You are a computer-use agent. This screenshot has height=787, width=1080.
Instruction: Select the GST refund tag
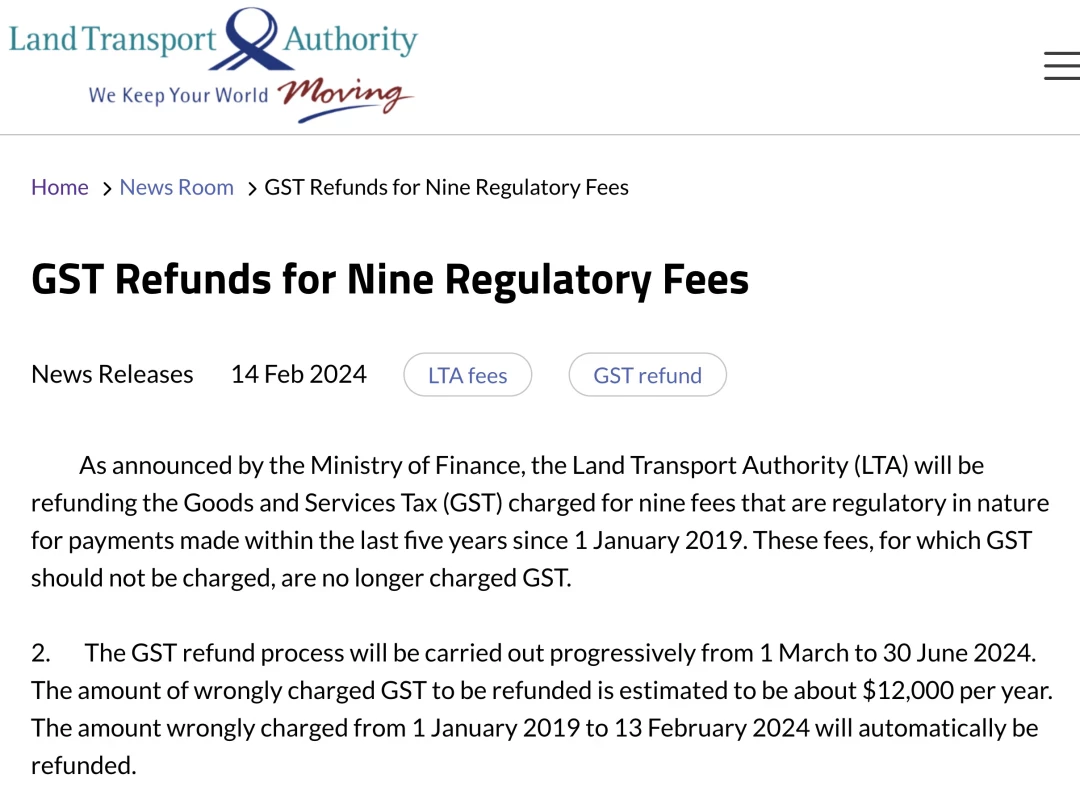(x=647, y=375)
